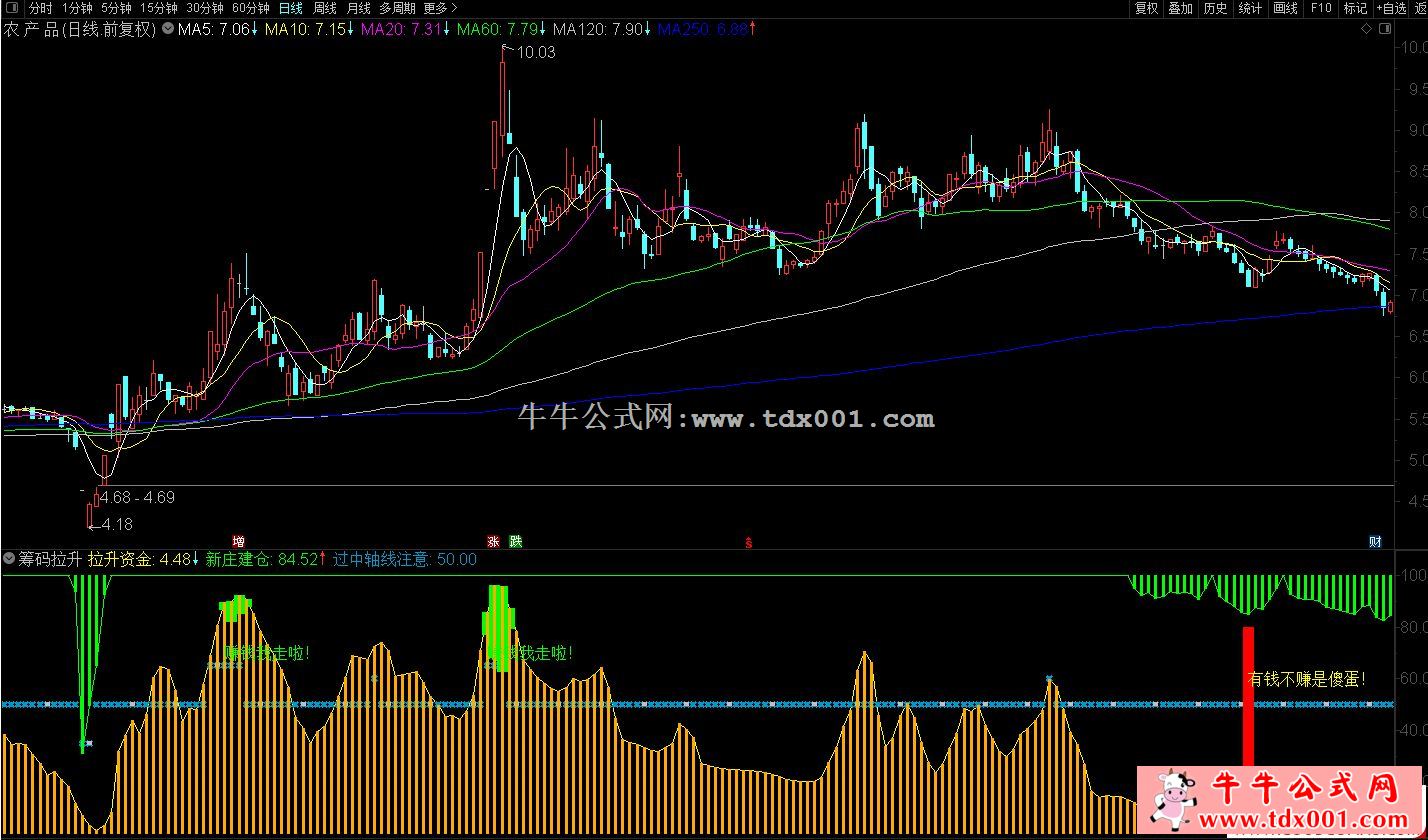Viewport: 1428px width, 840px height.
Task: Click the MA20: 7.31 indicator label
Action: 405,30
